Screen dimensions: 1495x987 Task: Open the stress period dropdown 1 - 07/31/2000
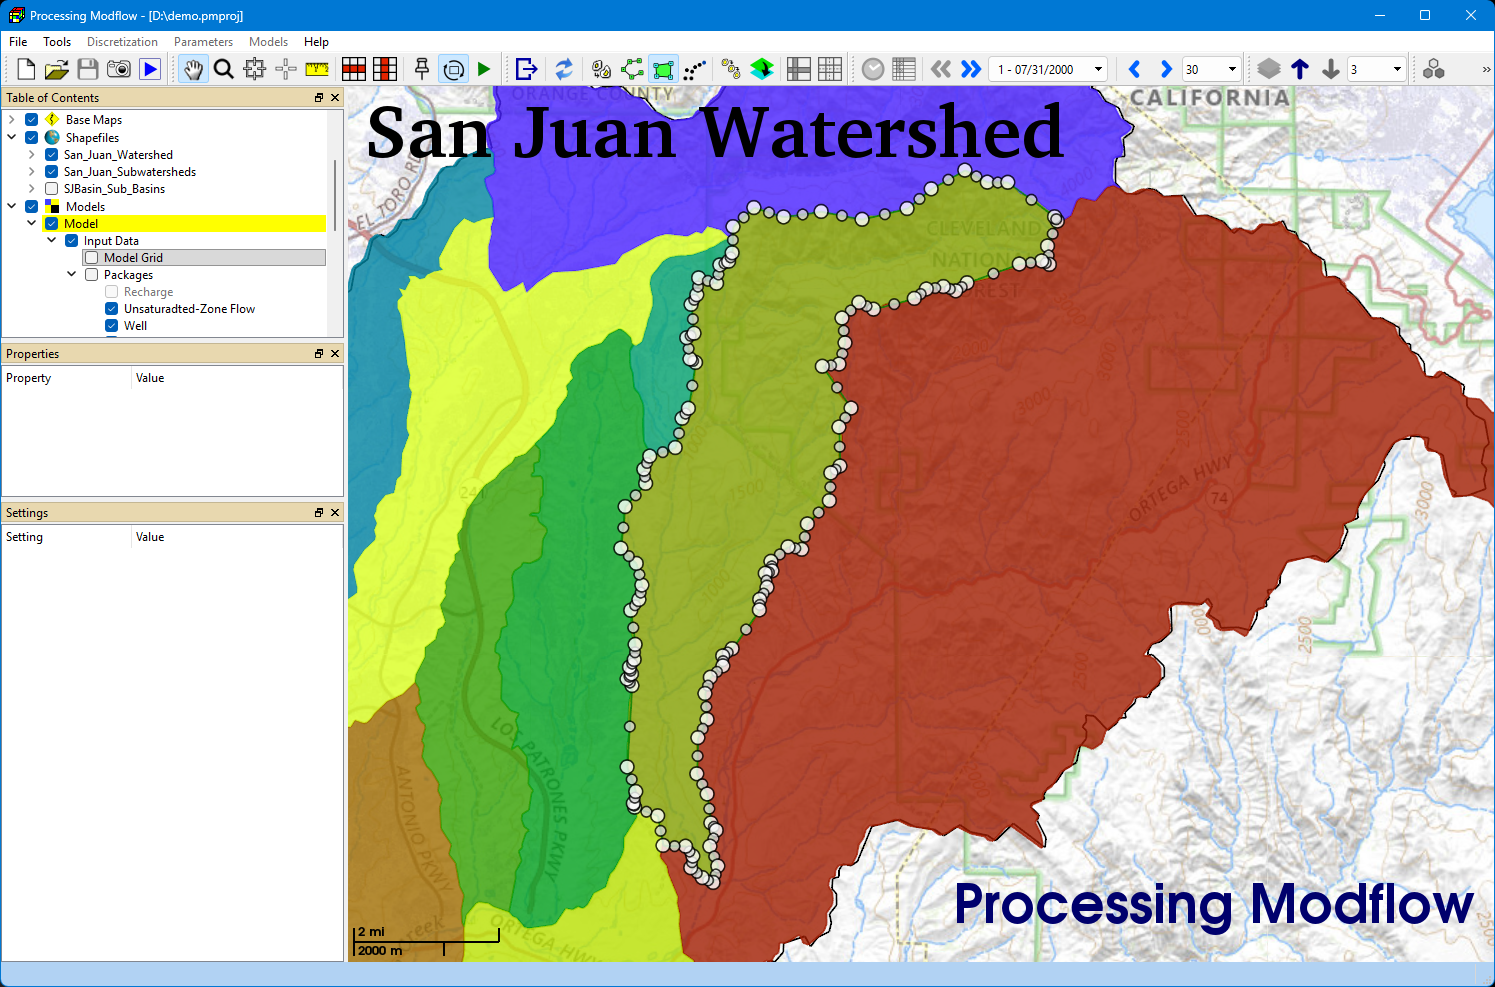(x=1048, y=69)
